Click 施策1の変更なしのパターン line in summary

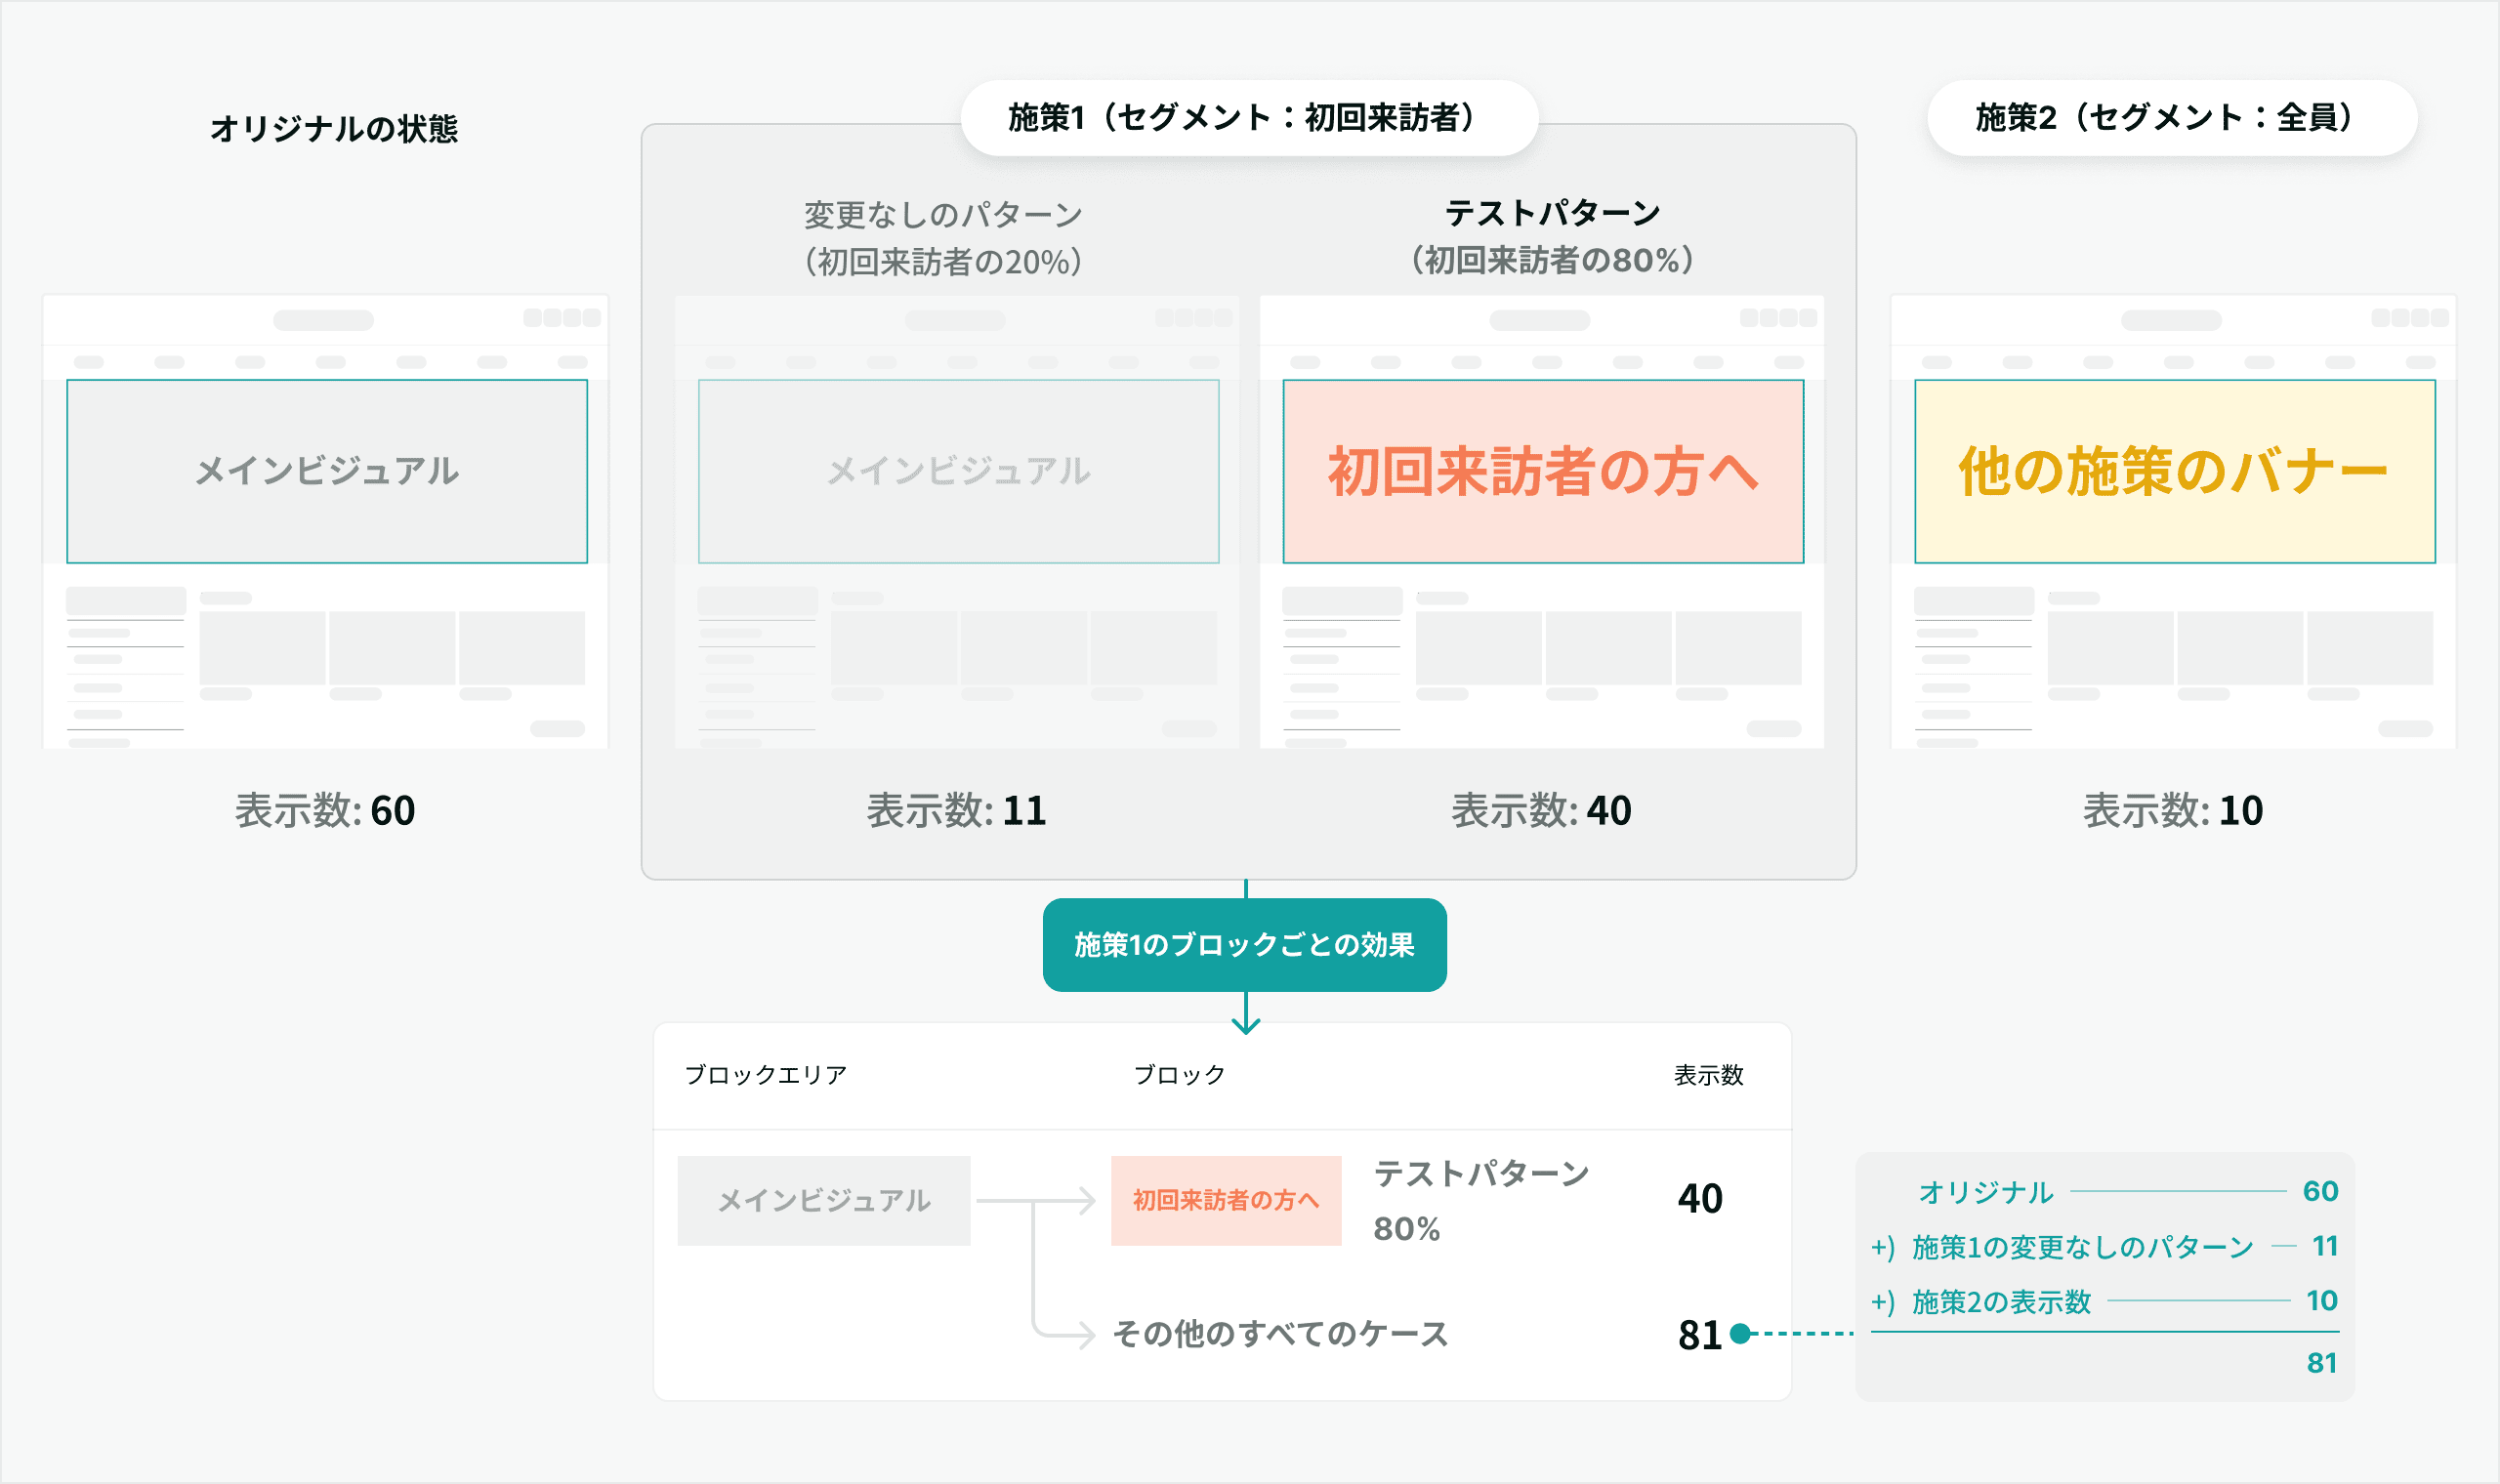[x=2082, y=1247]
